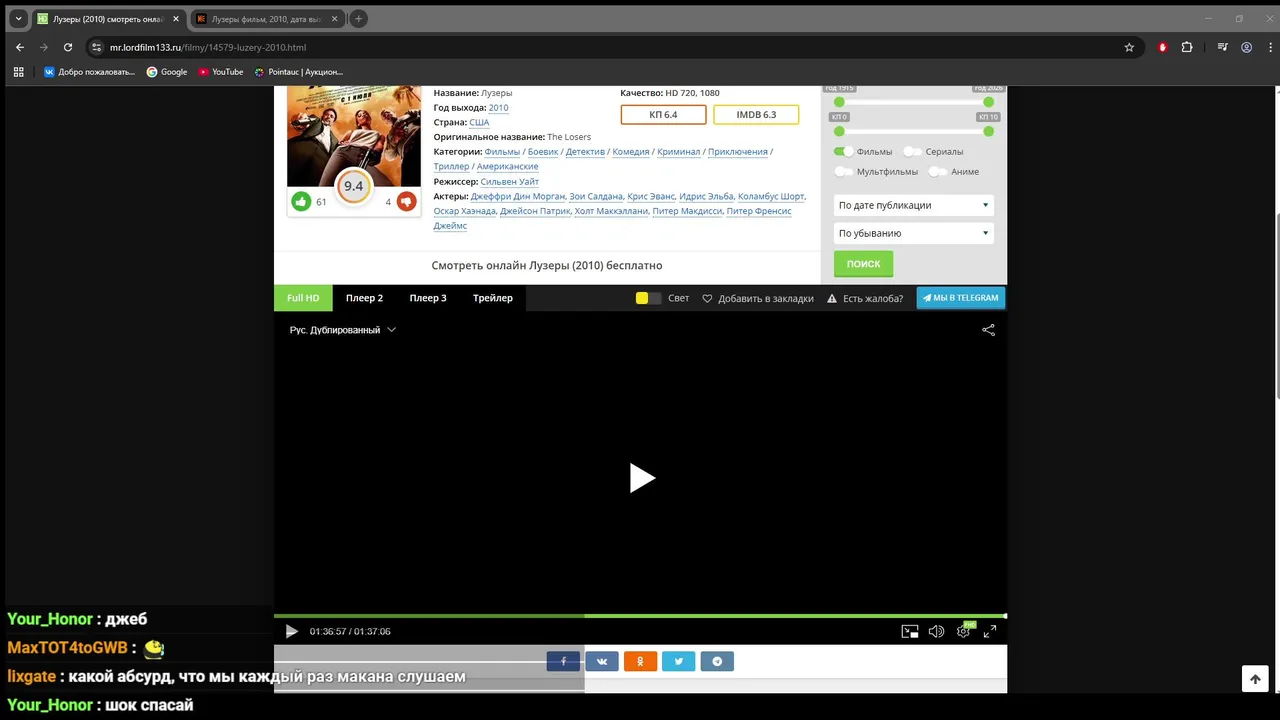Click the movie poster thumbnail
This screenshot has height=720, width=1280.
tap(354, 136)
